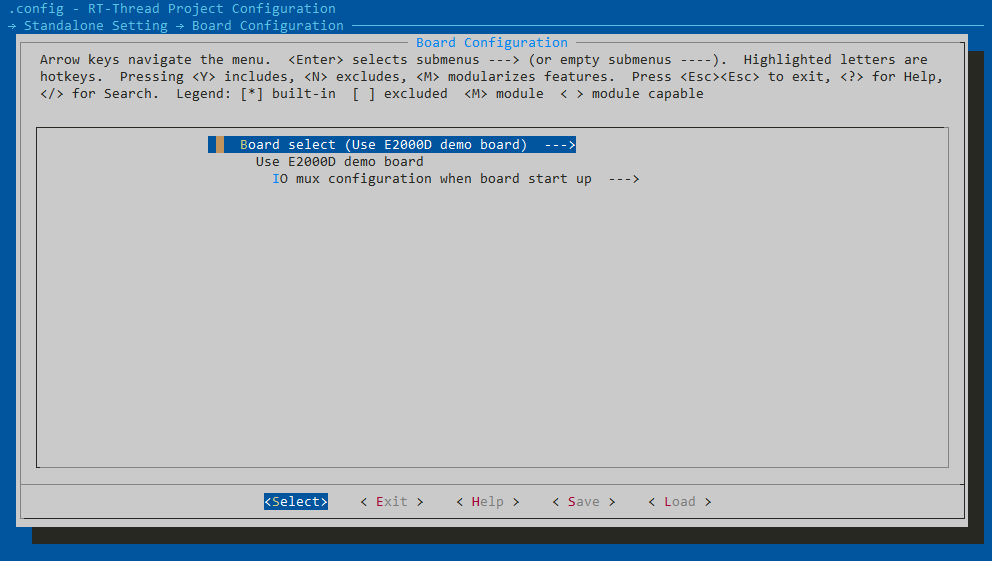Click the Use E2000D demo board line
This screenshot has width=992, height=561.
(339, 162)
